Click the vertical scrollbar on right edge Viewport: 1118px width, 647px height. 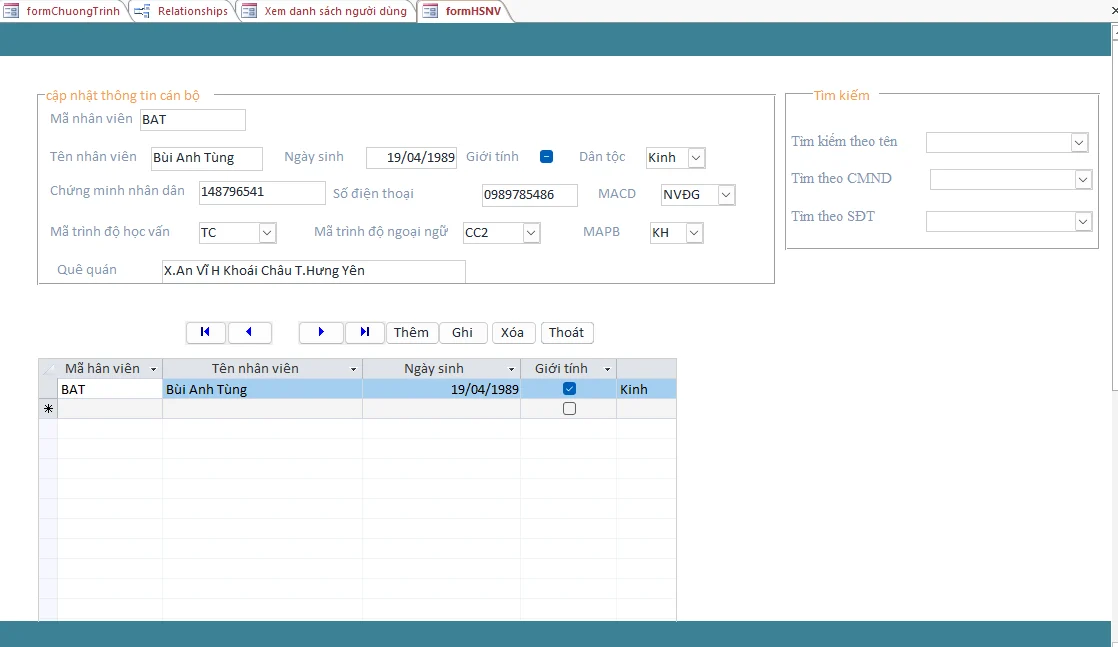1113,200
